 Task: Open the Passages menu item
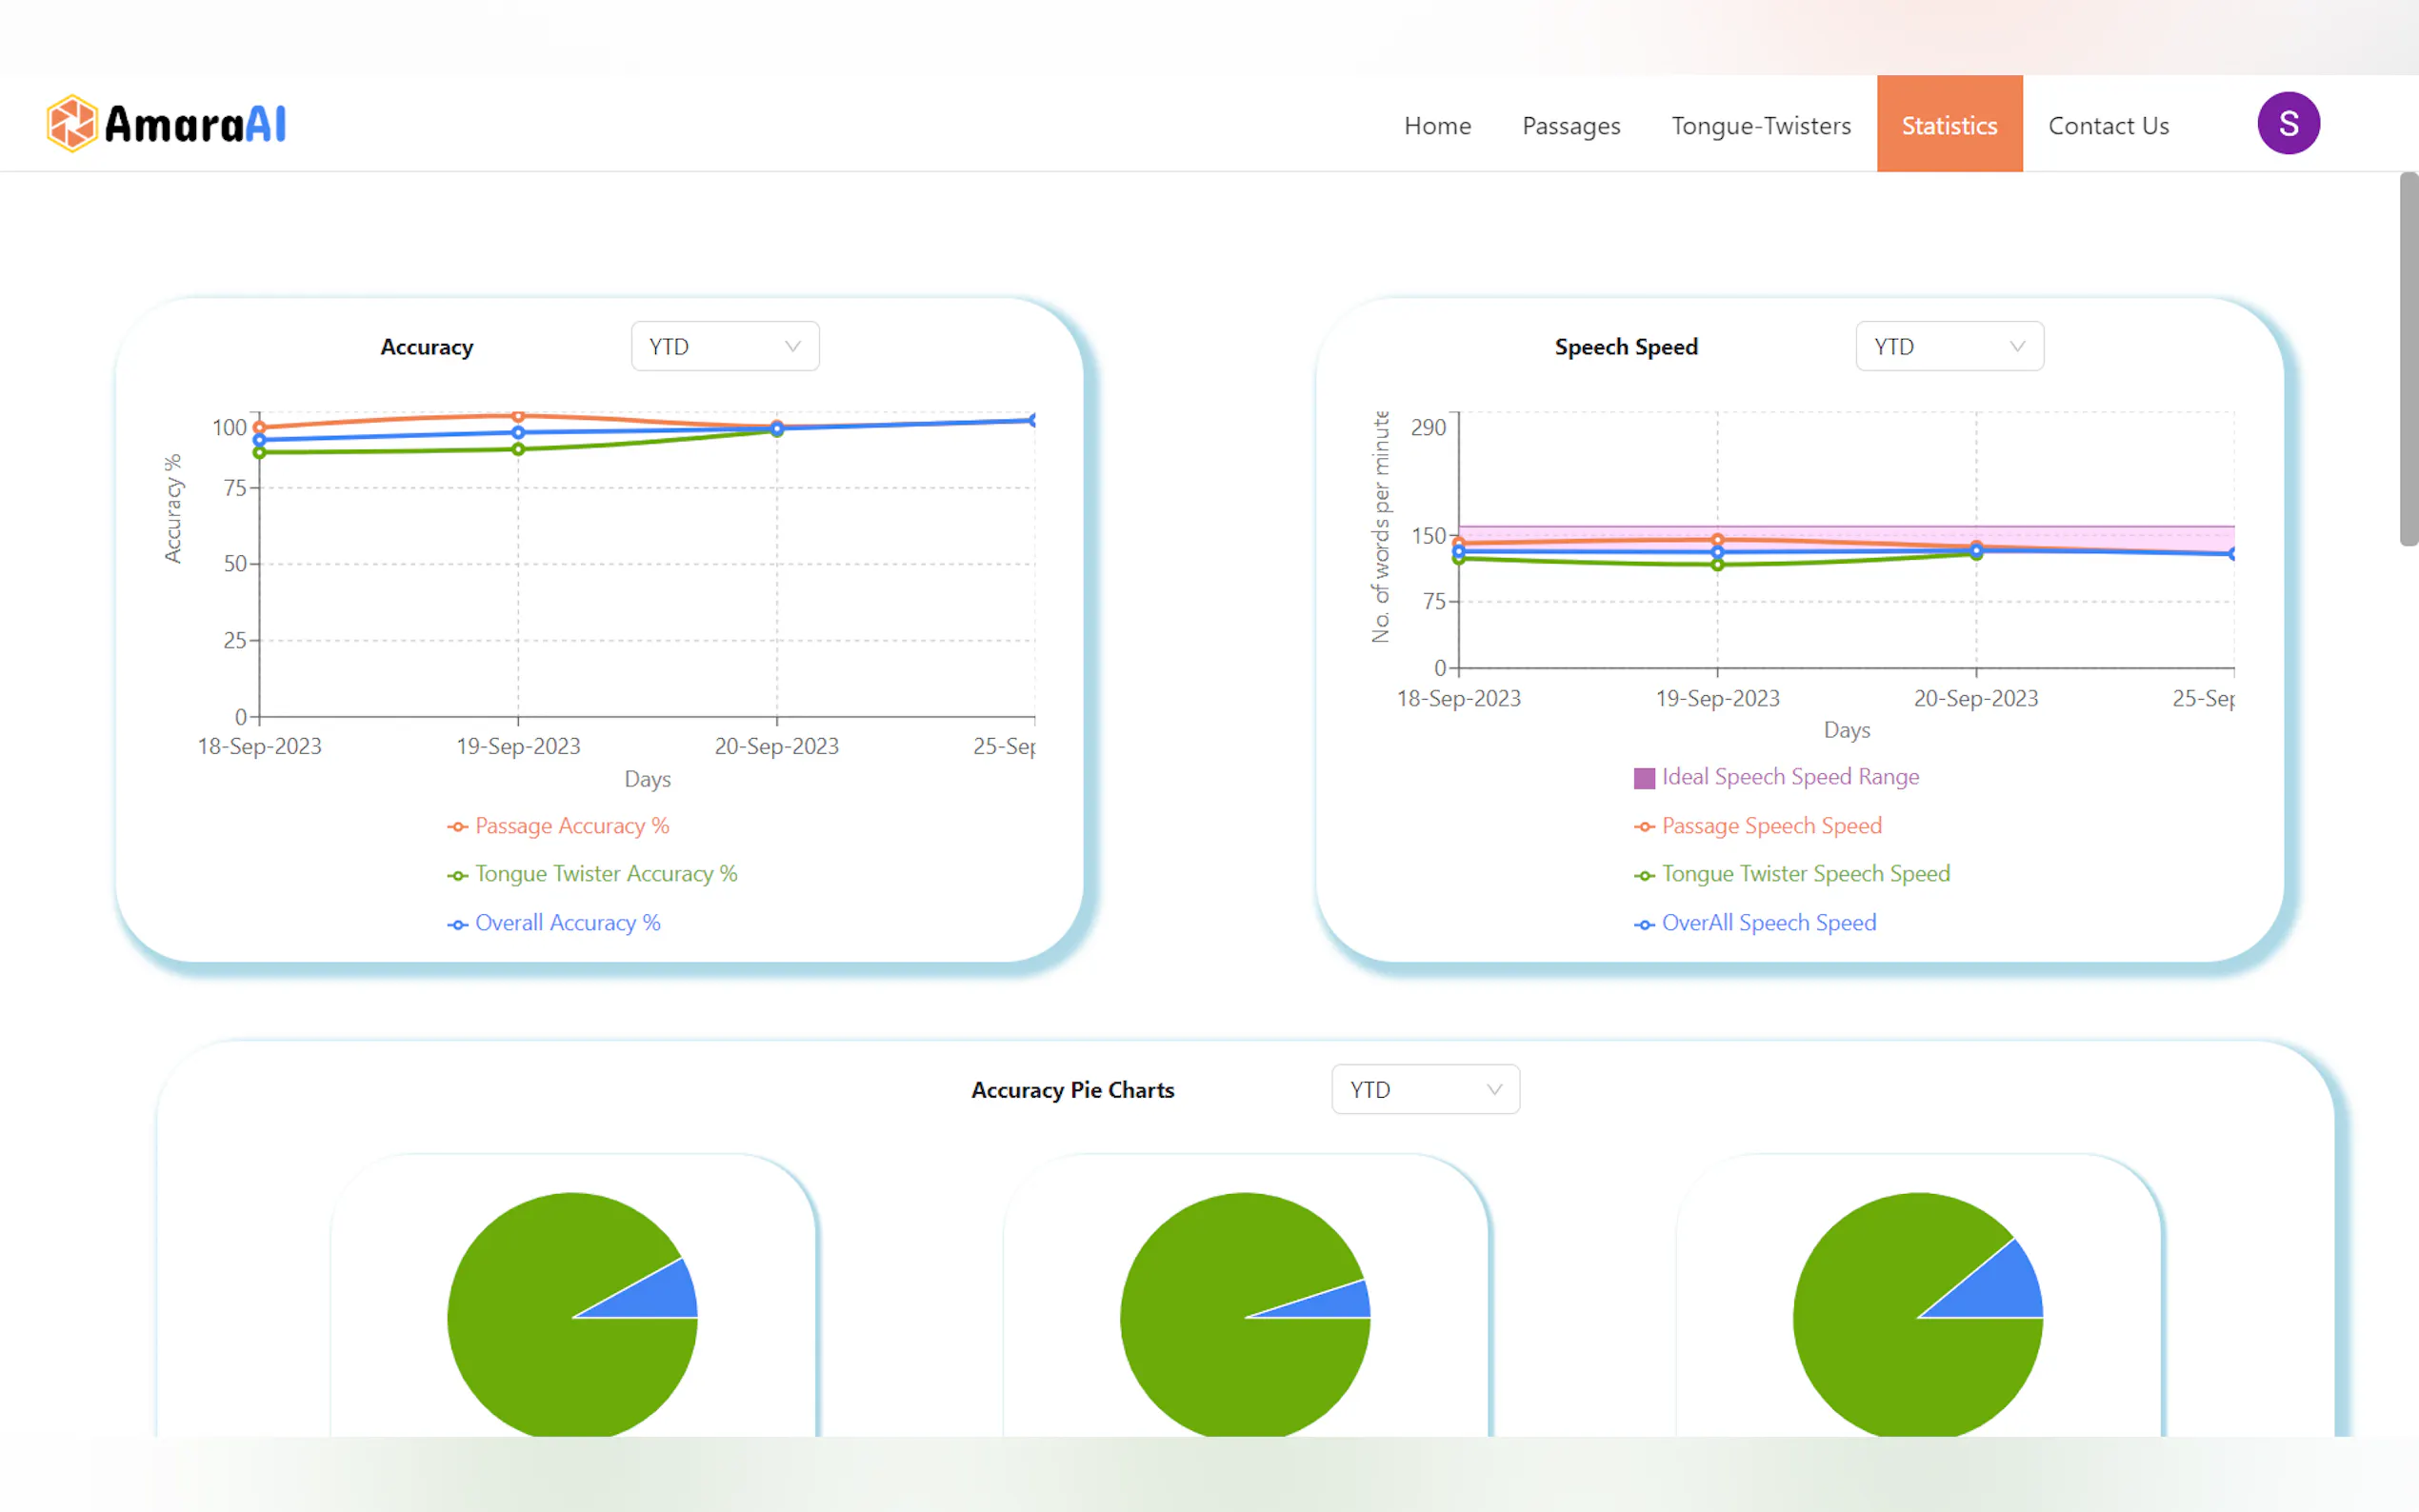tap(1570, 126)
